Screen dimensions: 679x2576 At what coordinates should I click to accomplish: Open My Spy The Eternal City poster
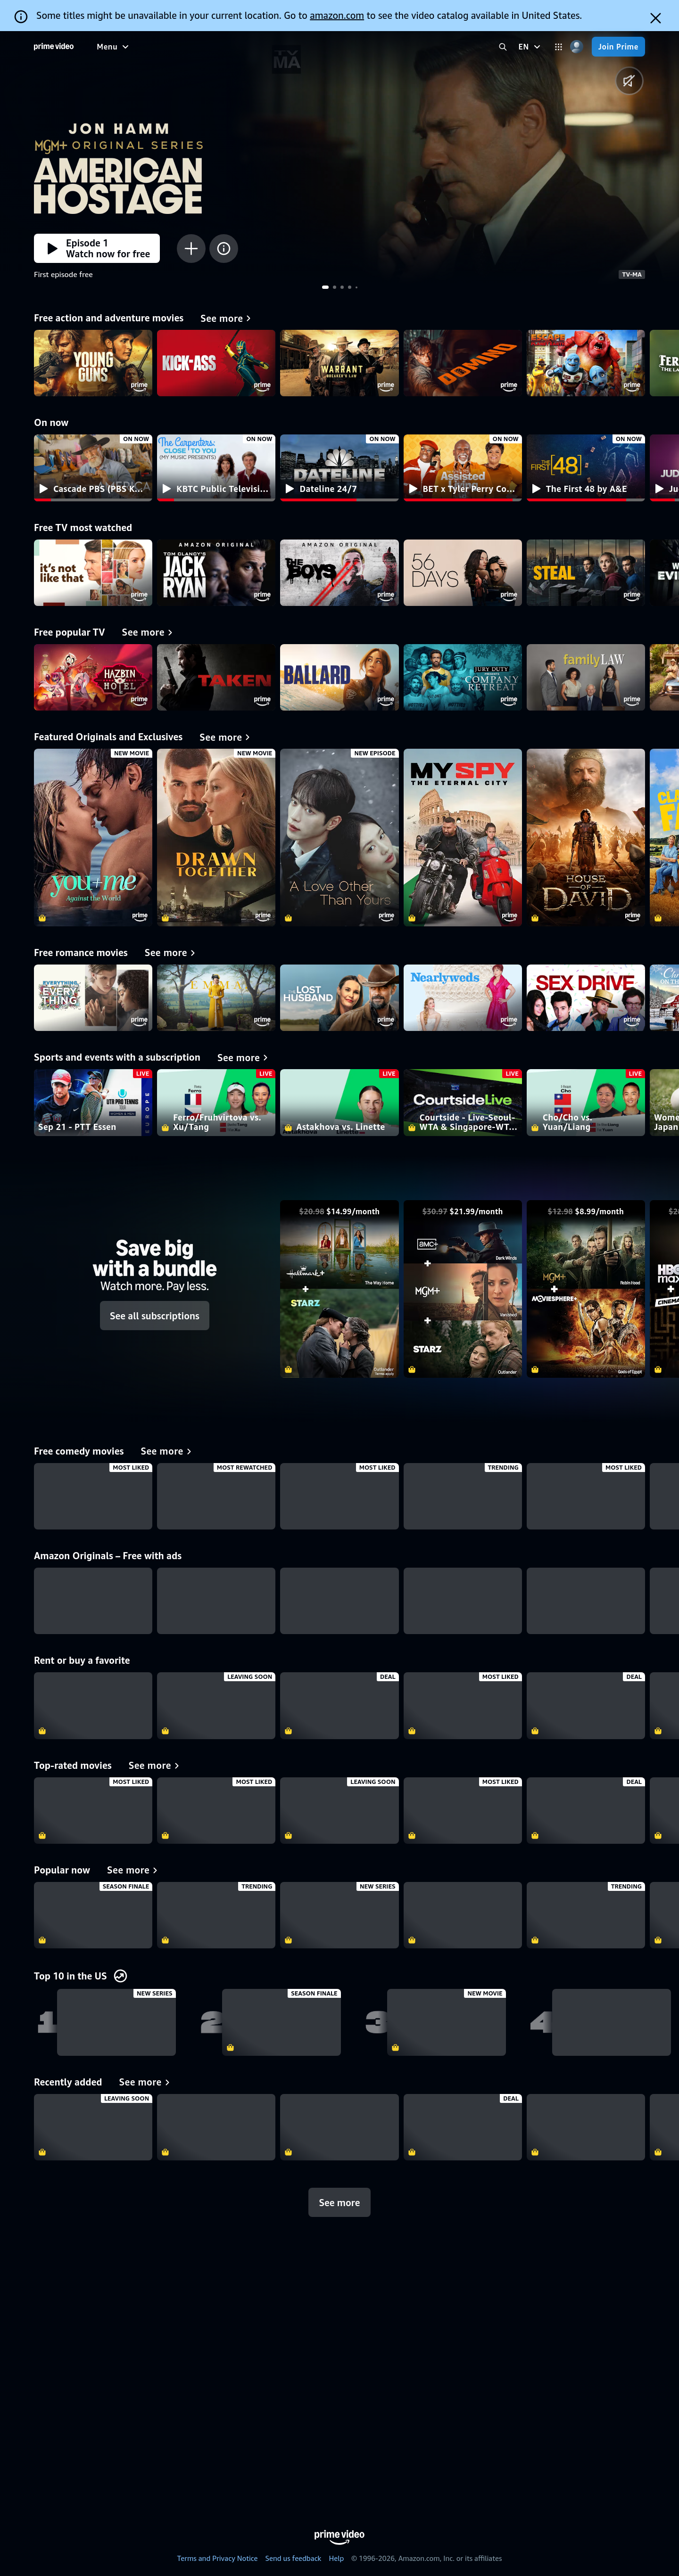pyautogui.click(x=462, y=837)
